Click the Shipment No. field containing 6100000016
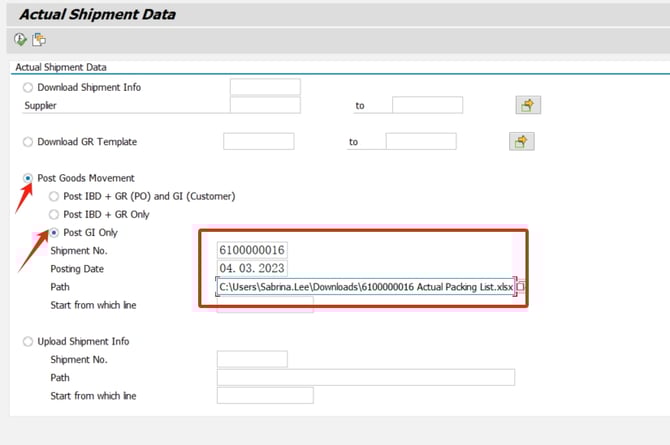The height and width of the screenshot is (445, 670). [252, 250]
